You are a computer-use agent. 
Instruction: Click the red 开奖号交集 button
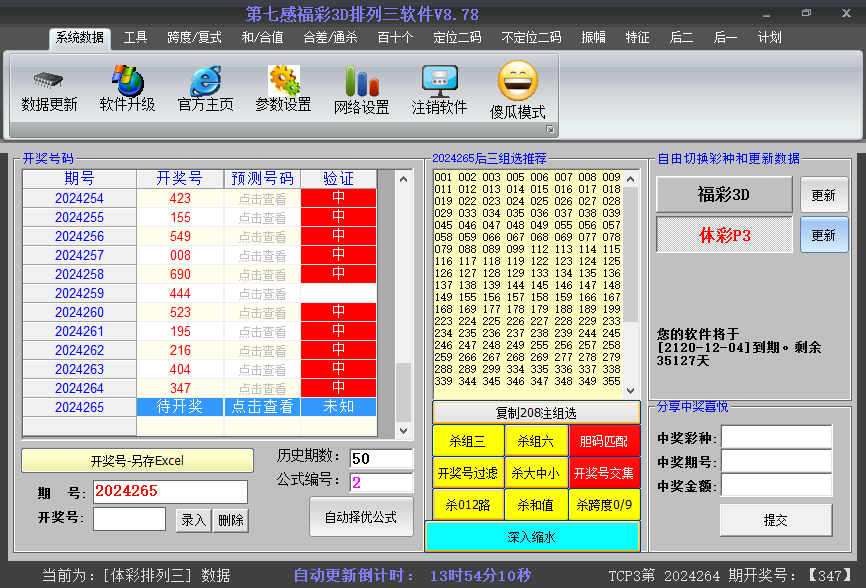(604, 473)
